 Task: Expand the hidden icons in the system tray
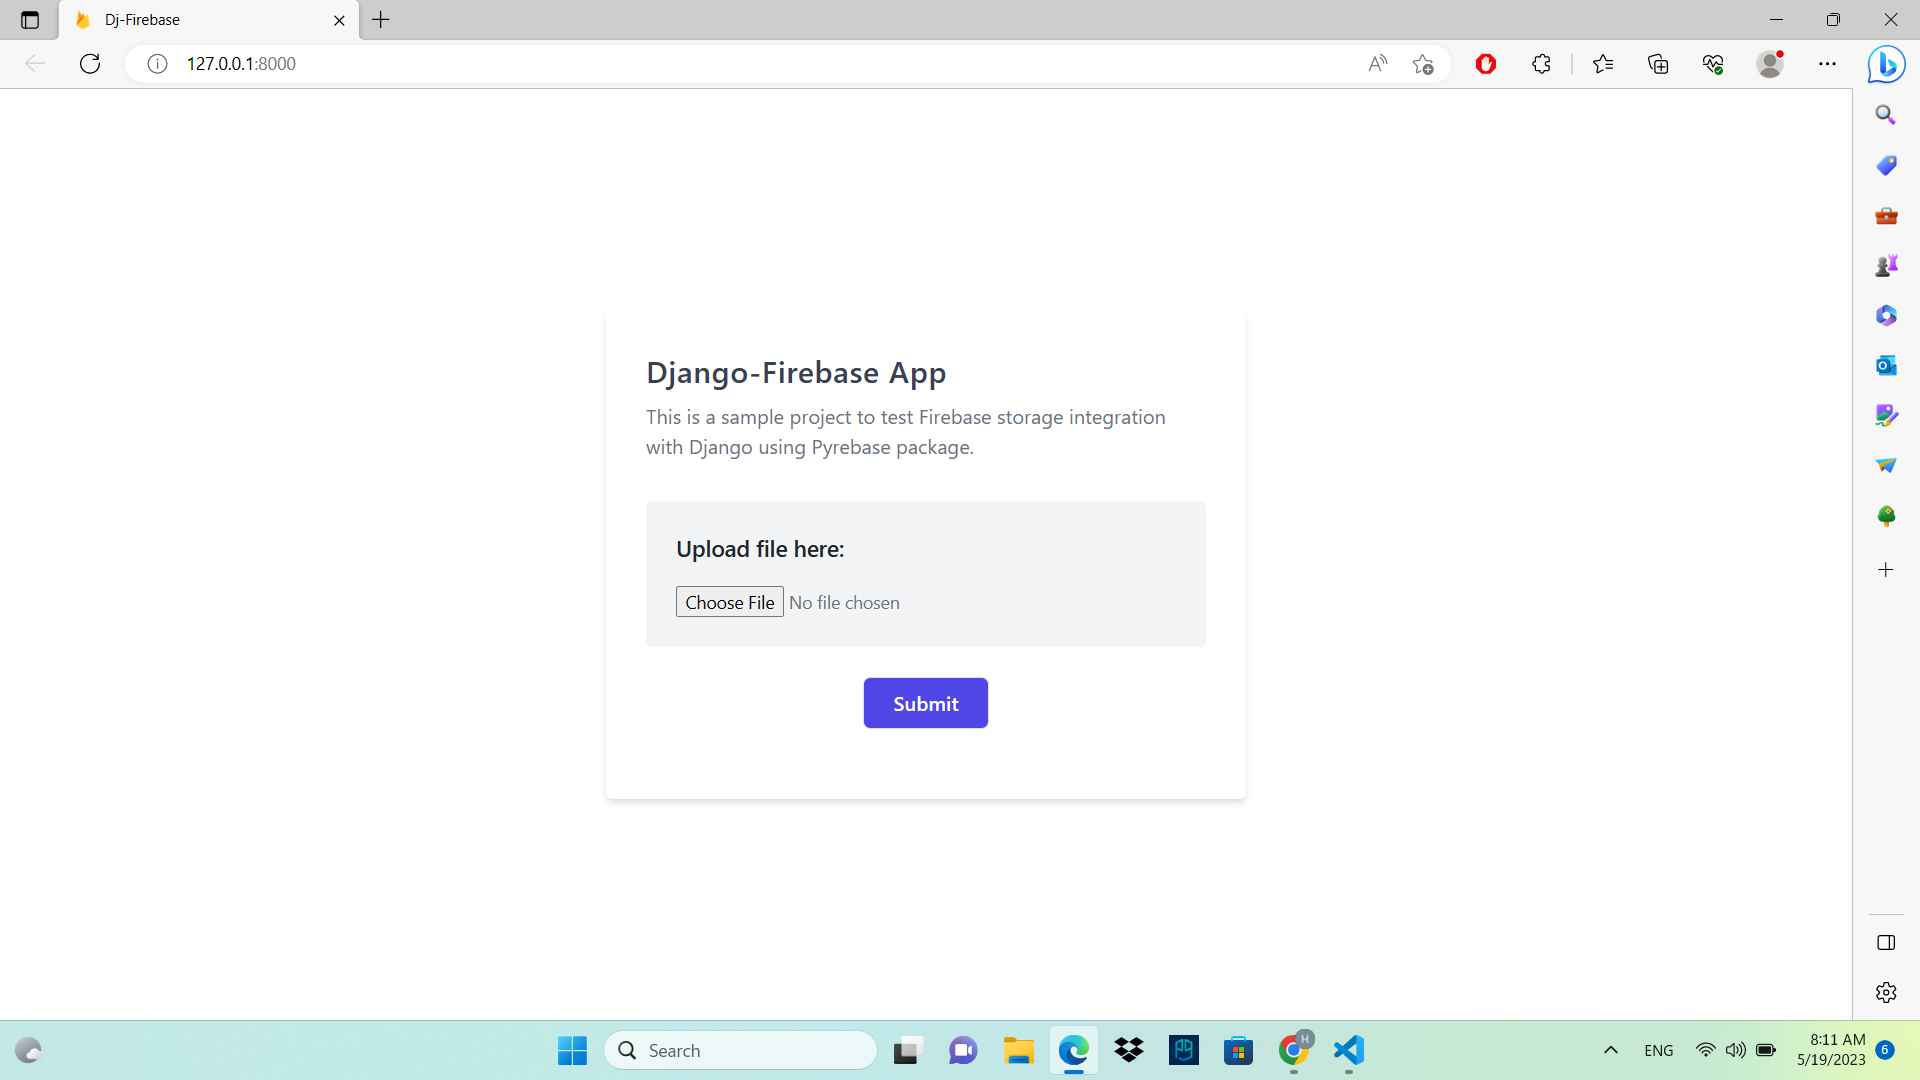[x=1611, y=1050]
